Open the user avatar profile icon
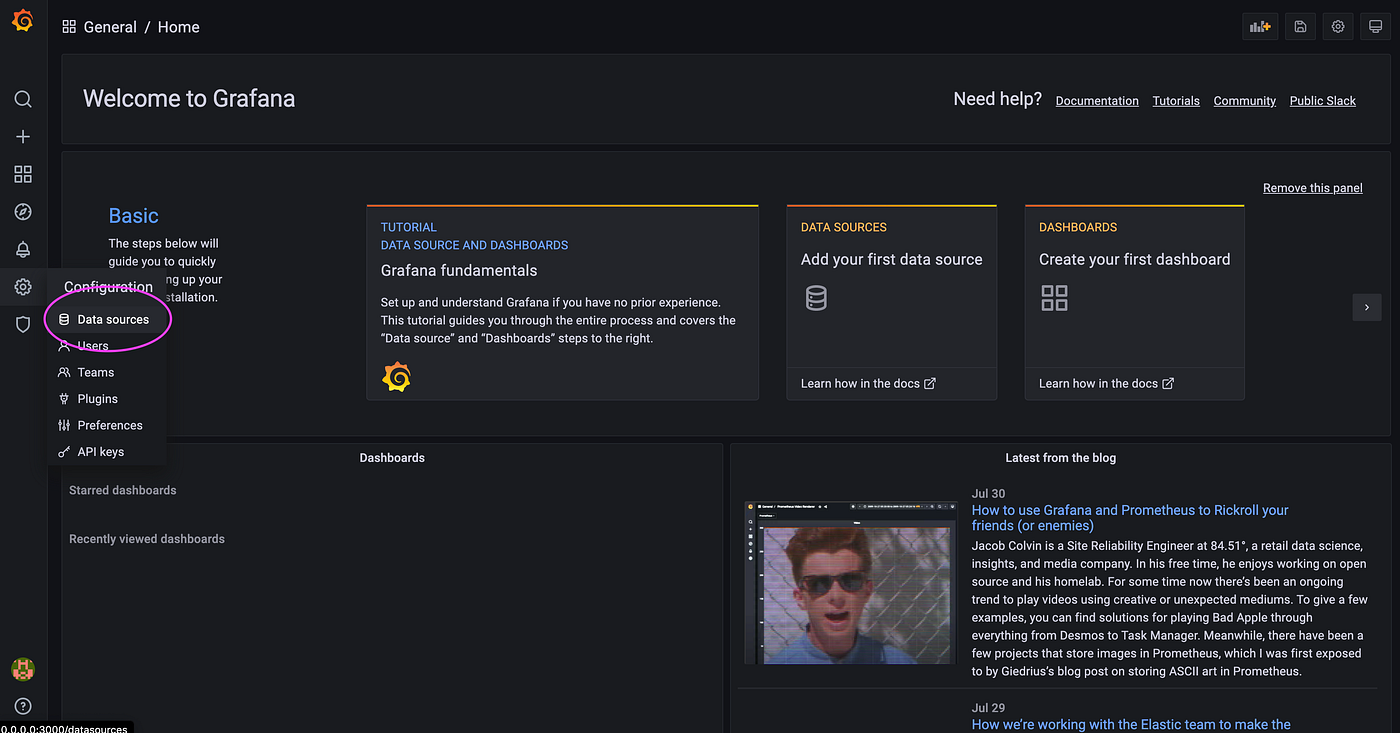The image size is (1400, 733). 23,669
